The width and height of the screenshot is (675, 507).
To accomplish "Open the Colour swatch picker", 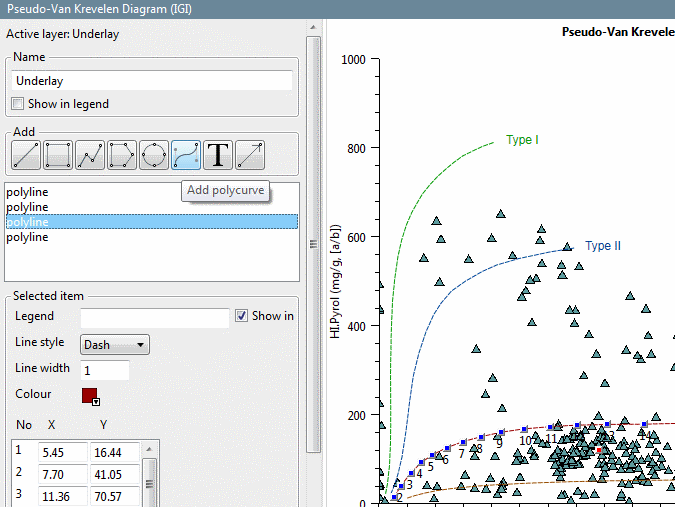I will (90, 396).
